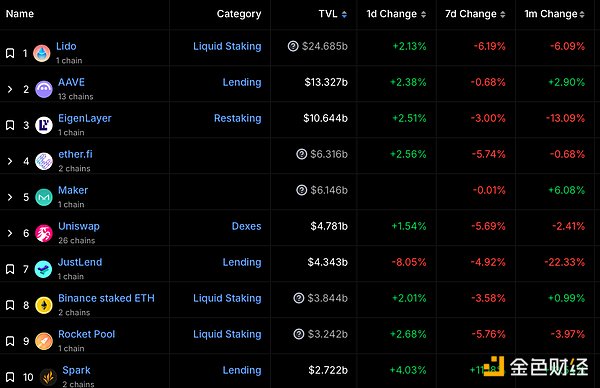
Task: Sort by the 7d Change column
Action: pyautogui.click(x=475, y=14)
